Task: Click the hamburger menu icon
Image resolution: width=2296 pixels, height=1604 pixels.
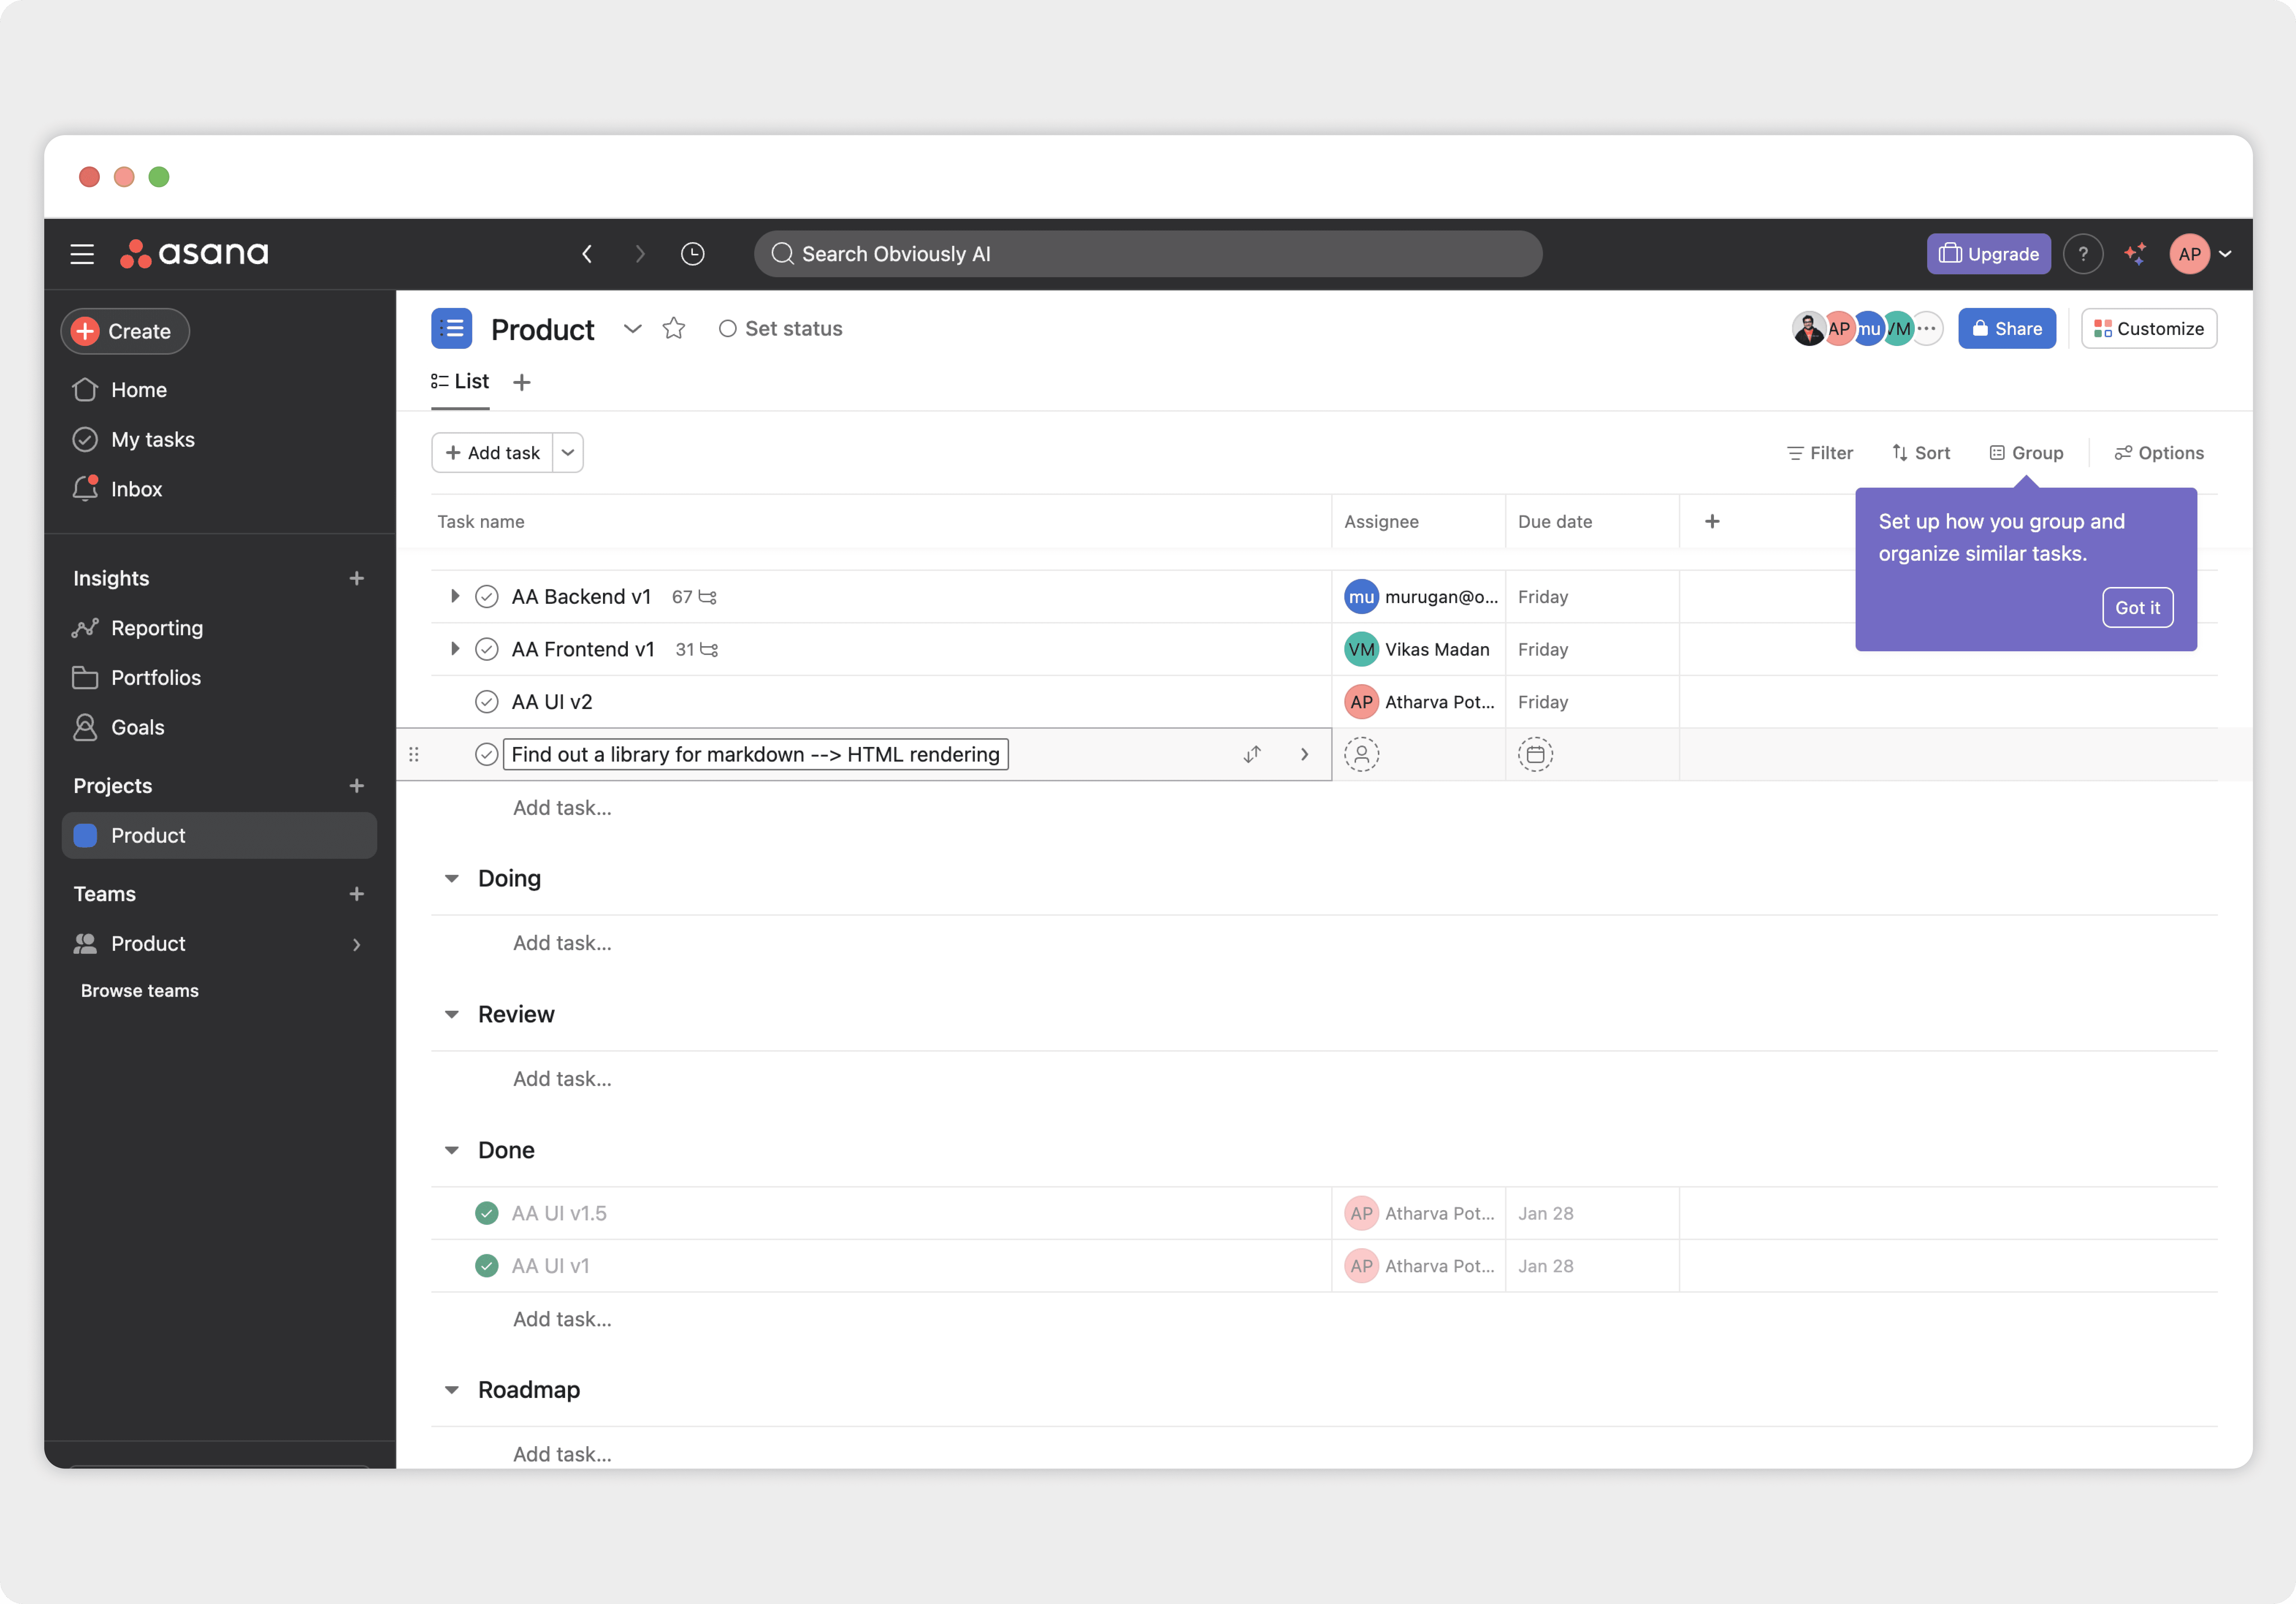Action: coord(82,254)
